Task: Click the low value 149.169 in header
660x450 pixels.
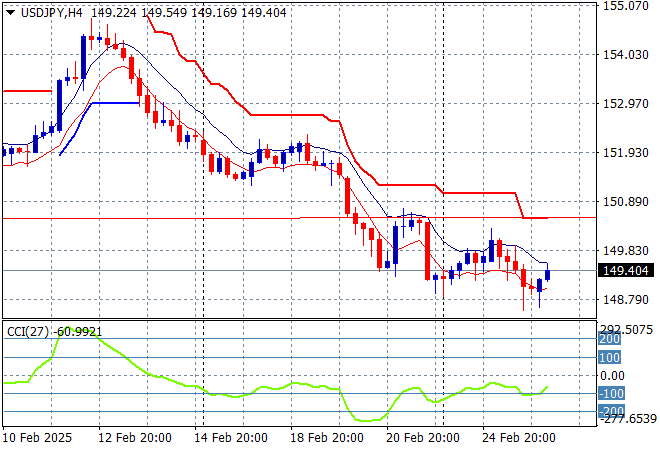Action: point(214,13)
